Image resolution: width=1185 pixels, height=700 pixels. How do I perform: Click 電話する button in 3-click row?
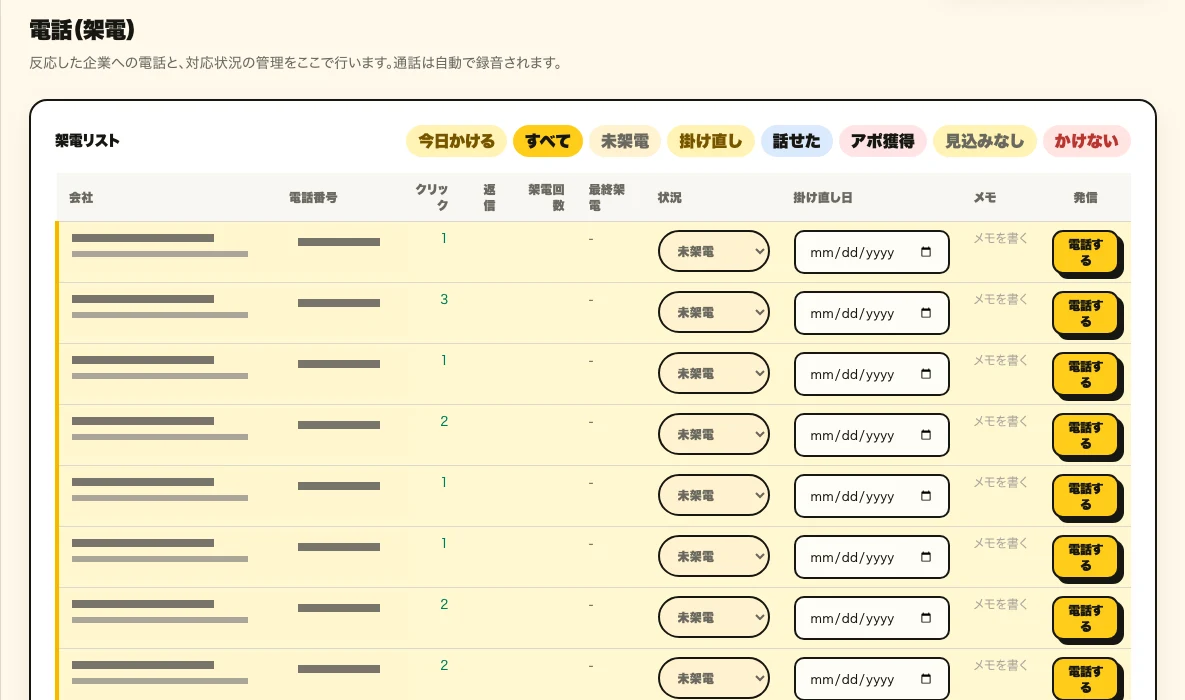(1085, 313)
